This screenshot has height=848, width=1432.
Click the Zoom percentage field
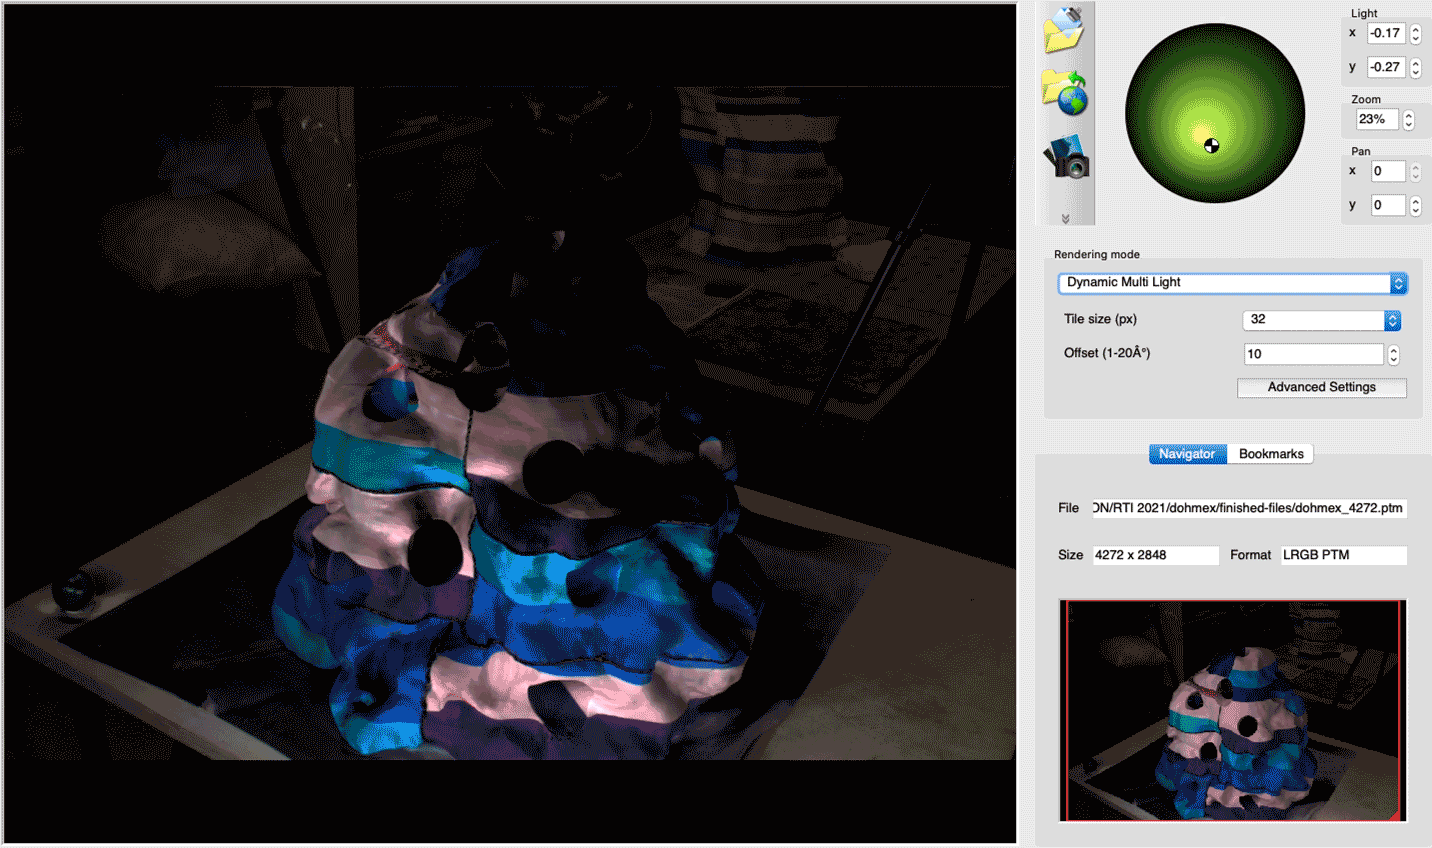tap(1377, 119)
